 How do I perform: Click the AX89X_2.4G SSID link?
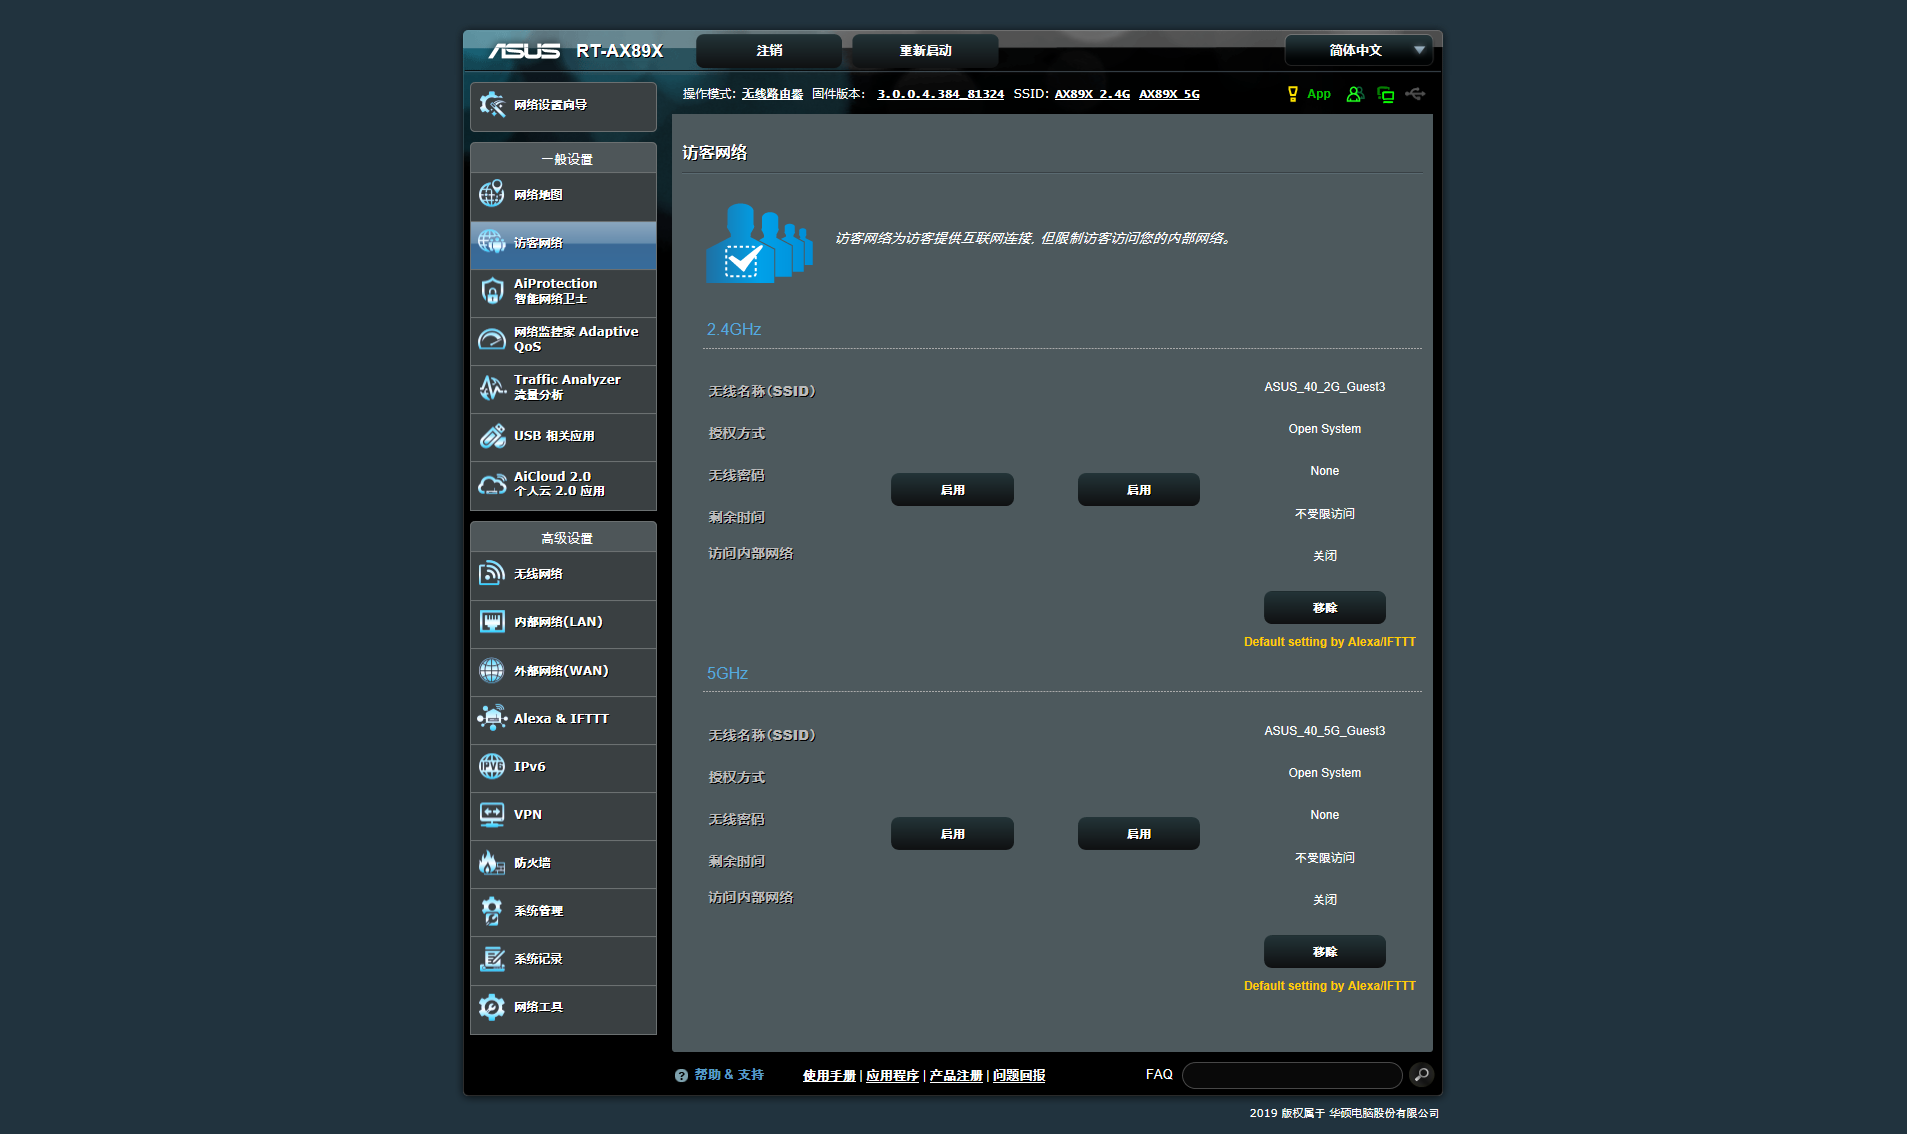pos(1092,94)
